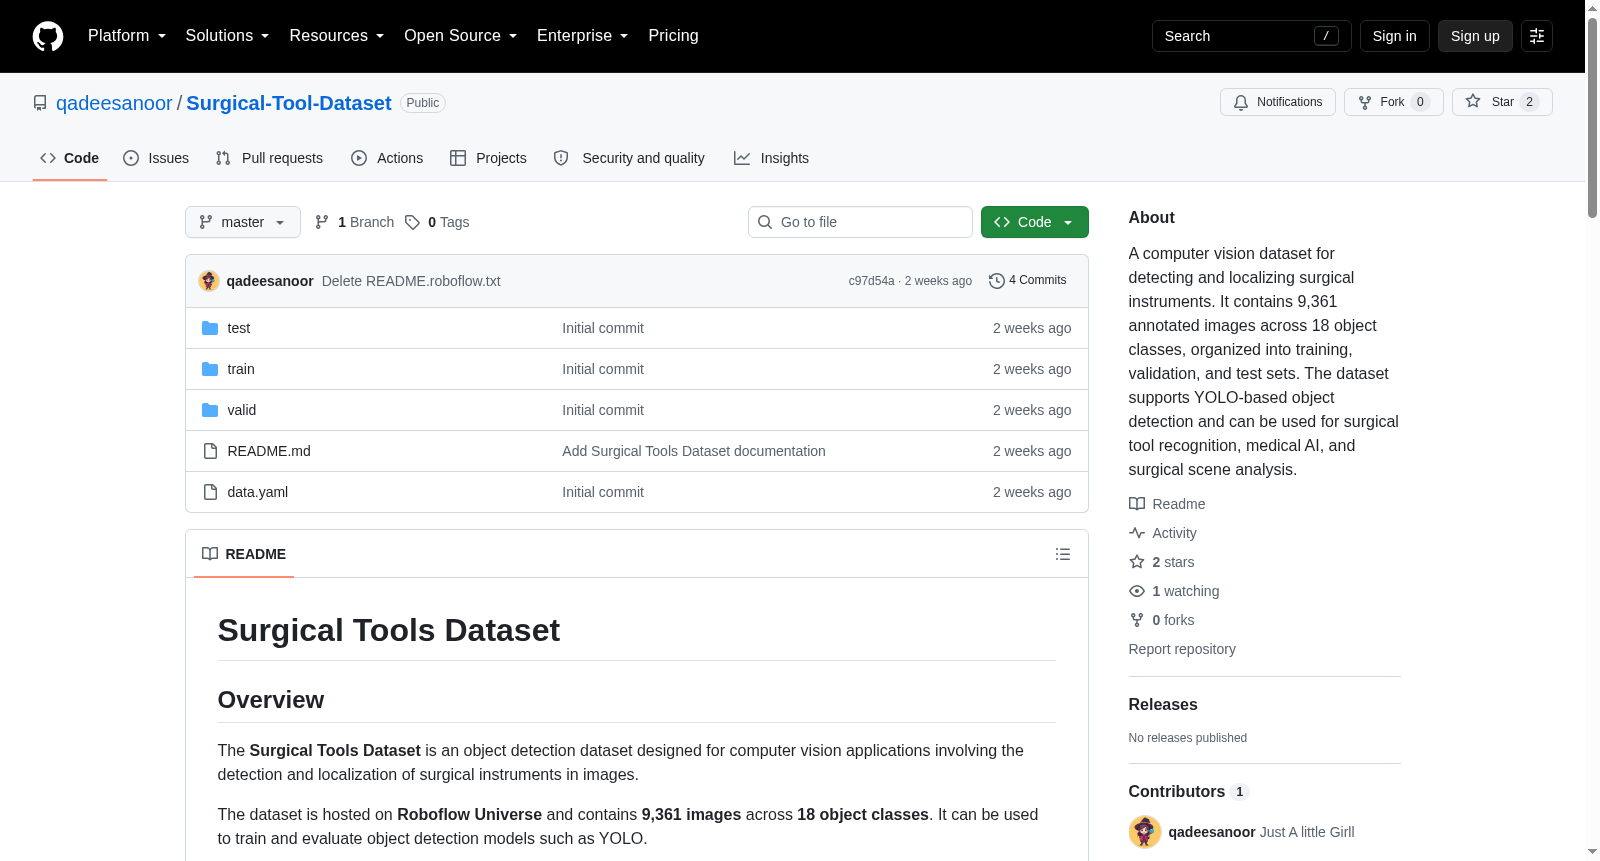The image size is (1600, 861).
Task: Open Initial commit link for test folder
Action: [x=603, y=328]
